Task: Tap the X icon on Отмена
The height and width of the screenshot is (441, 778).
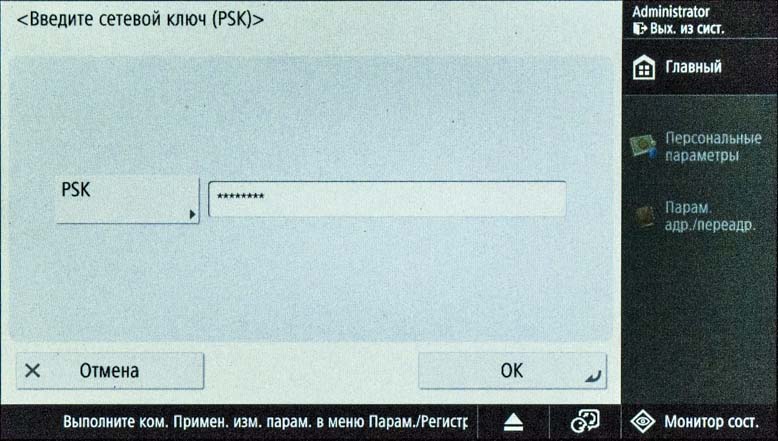Action: click(33, 371)
